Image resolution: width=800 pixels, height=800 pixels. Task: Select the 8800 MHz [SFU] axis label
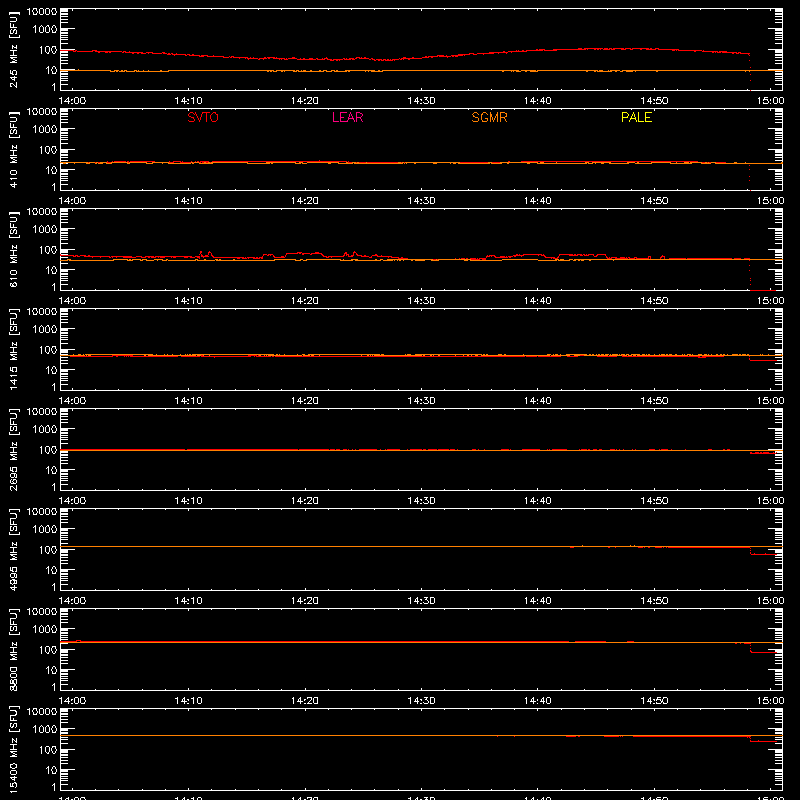(x=13, y=650)
